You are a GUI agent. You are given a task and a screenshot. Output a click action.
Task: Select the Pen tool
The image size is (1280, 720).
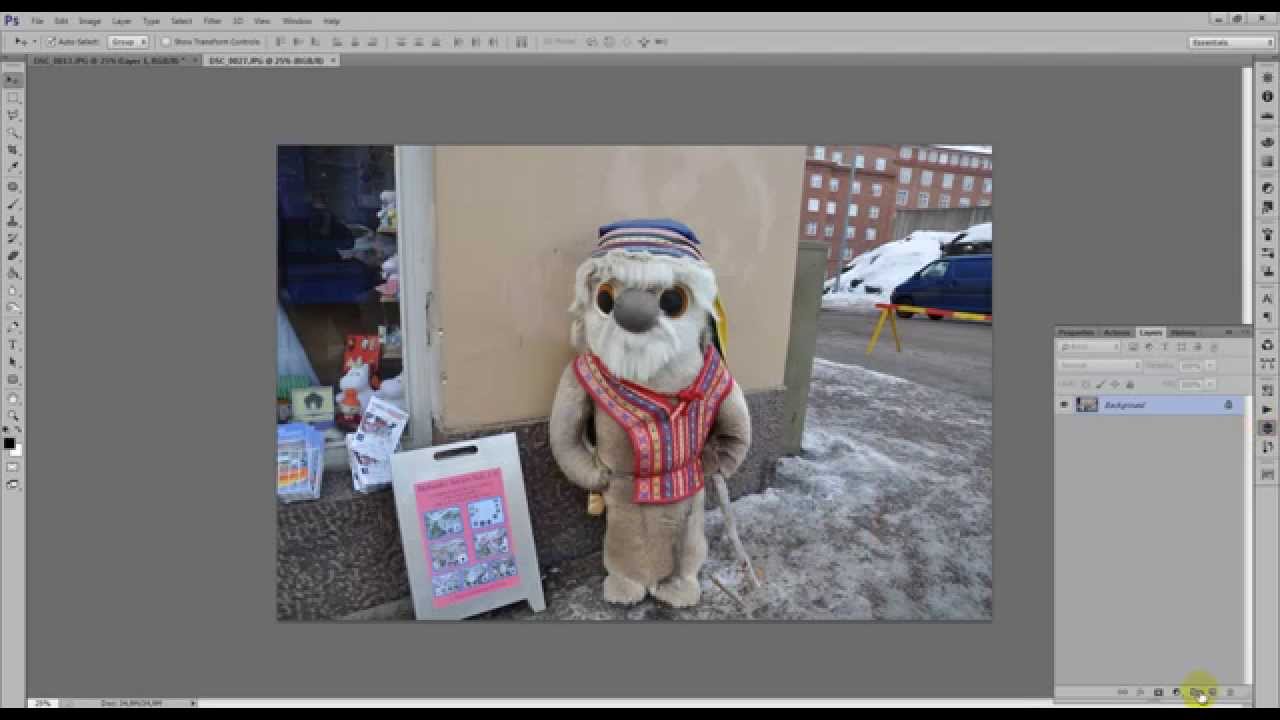tap(13, 327)
